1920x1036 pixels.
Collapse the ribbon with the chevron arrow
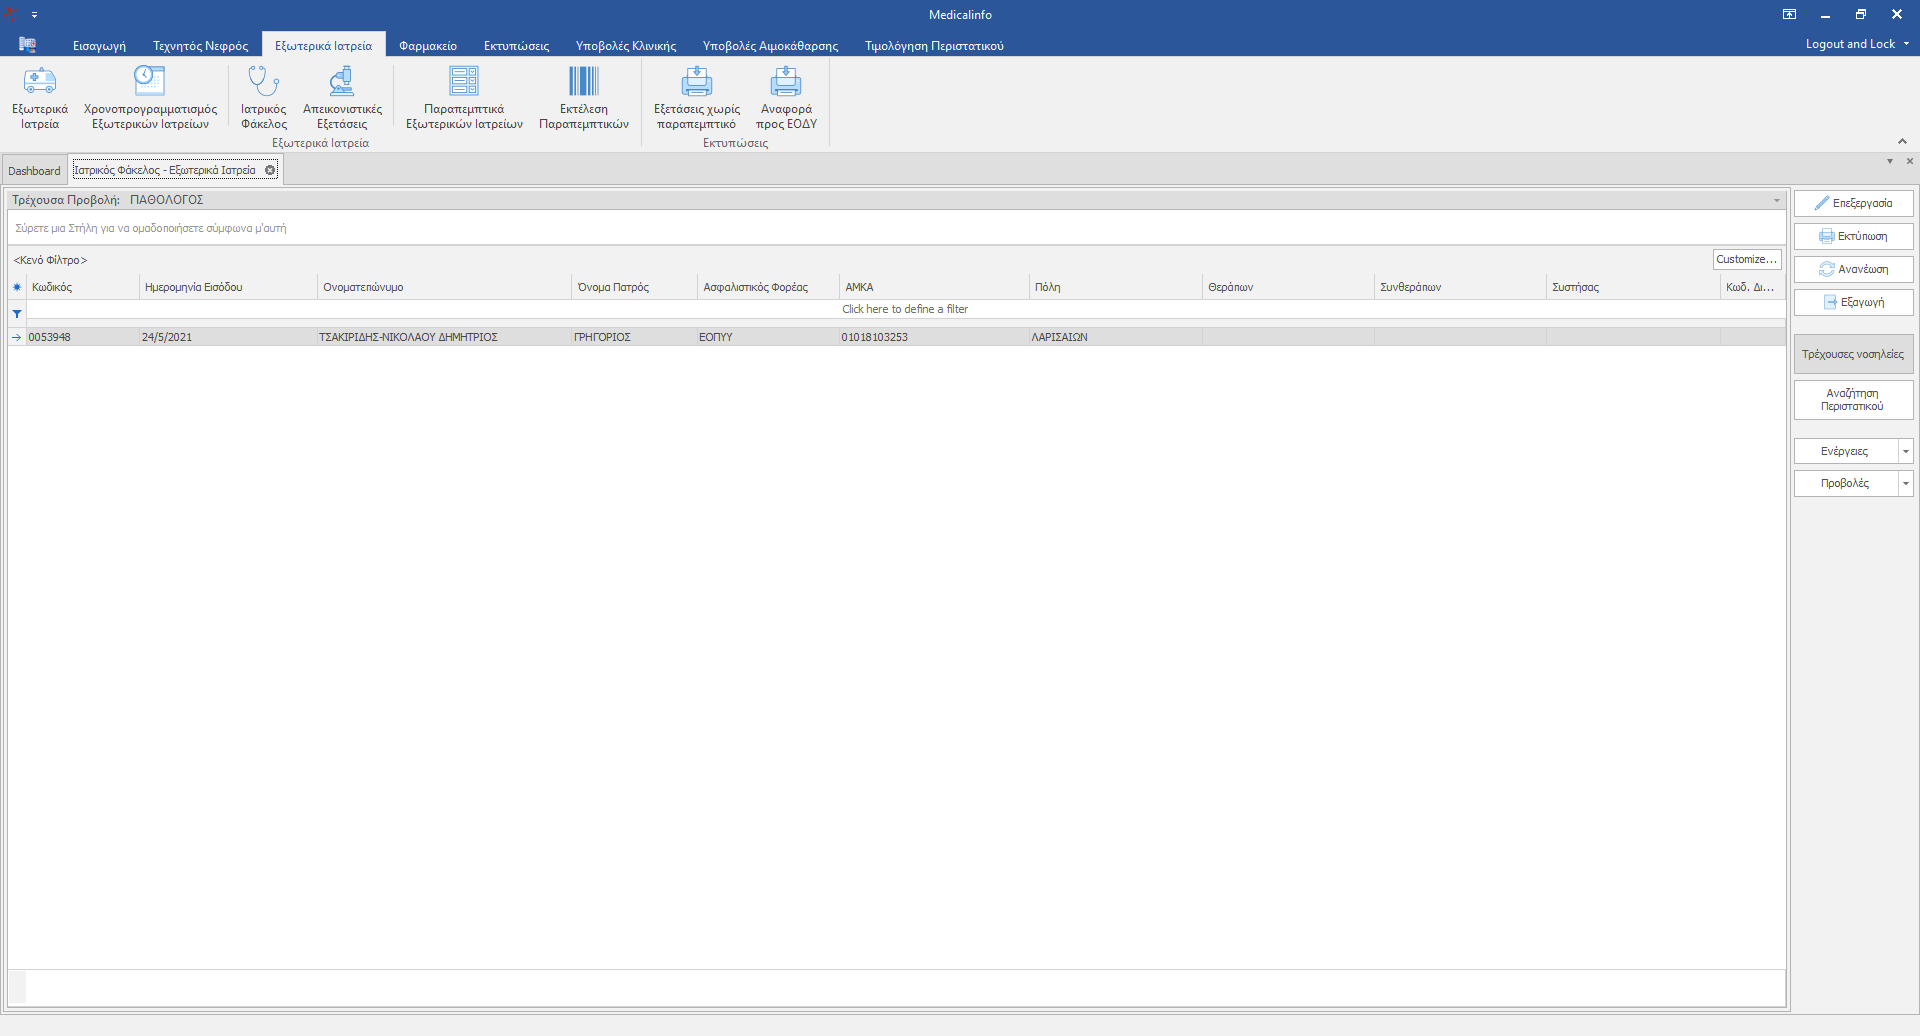(x=1902, y=141)
